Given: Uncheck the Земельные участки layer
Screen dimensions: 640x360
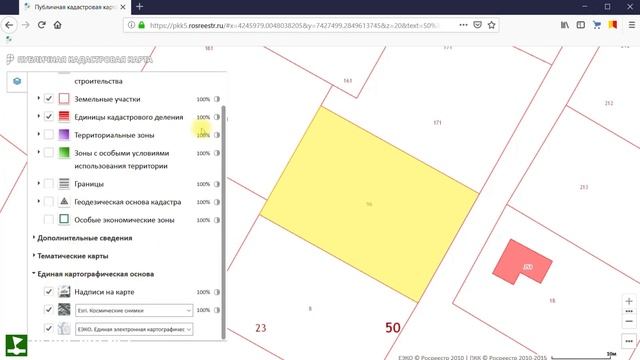Looking at the screenshot, I should click(x=49, y=98).
